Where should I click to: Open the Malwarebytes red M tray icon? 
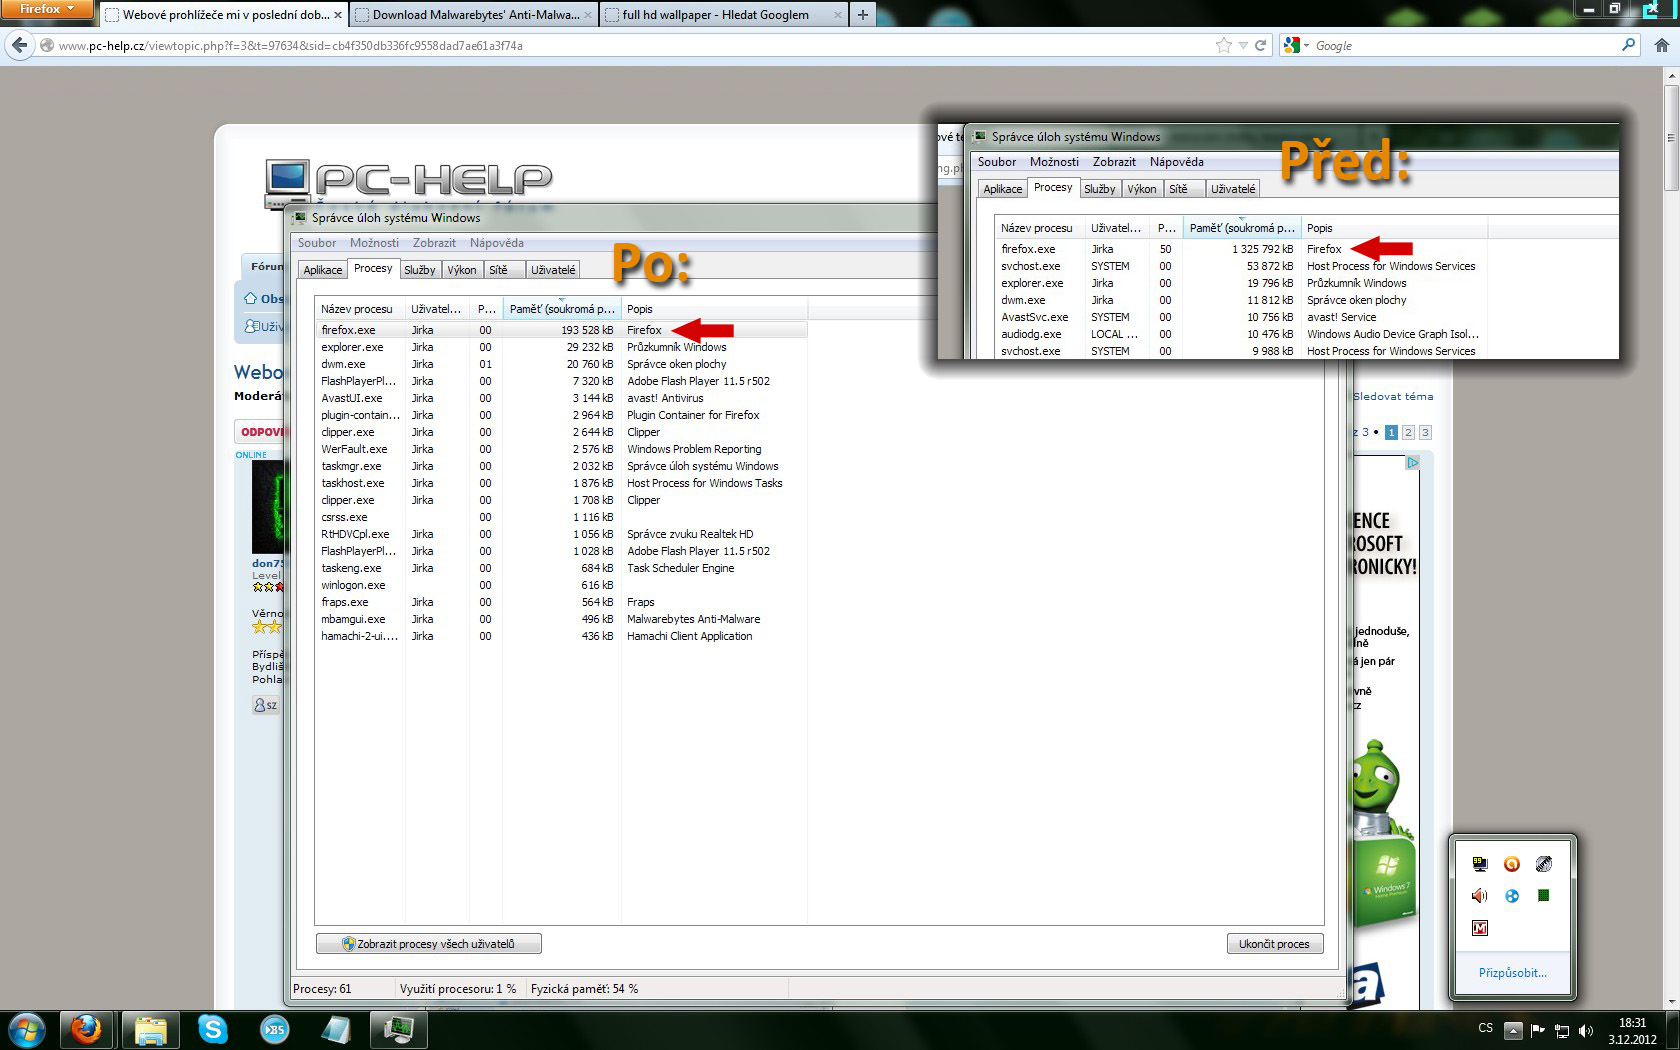pyautogui.click(x=1480, y=928)
